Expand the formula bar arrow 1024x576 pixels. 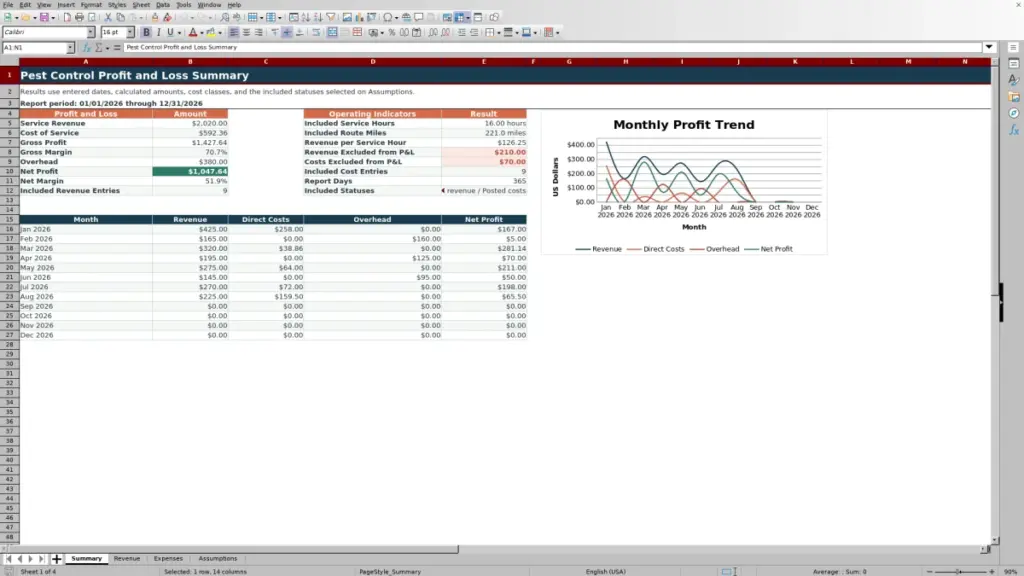989,48
